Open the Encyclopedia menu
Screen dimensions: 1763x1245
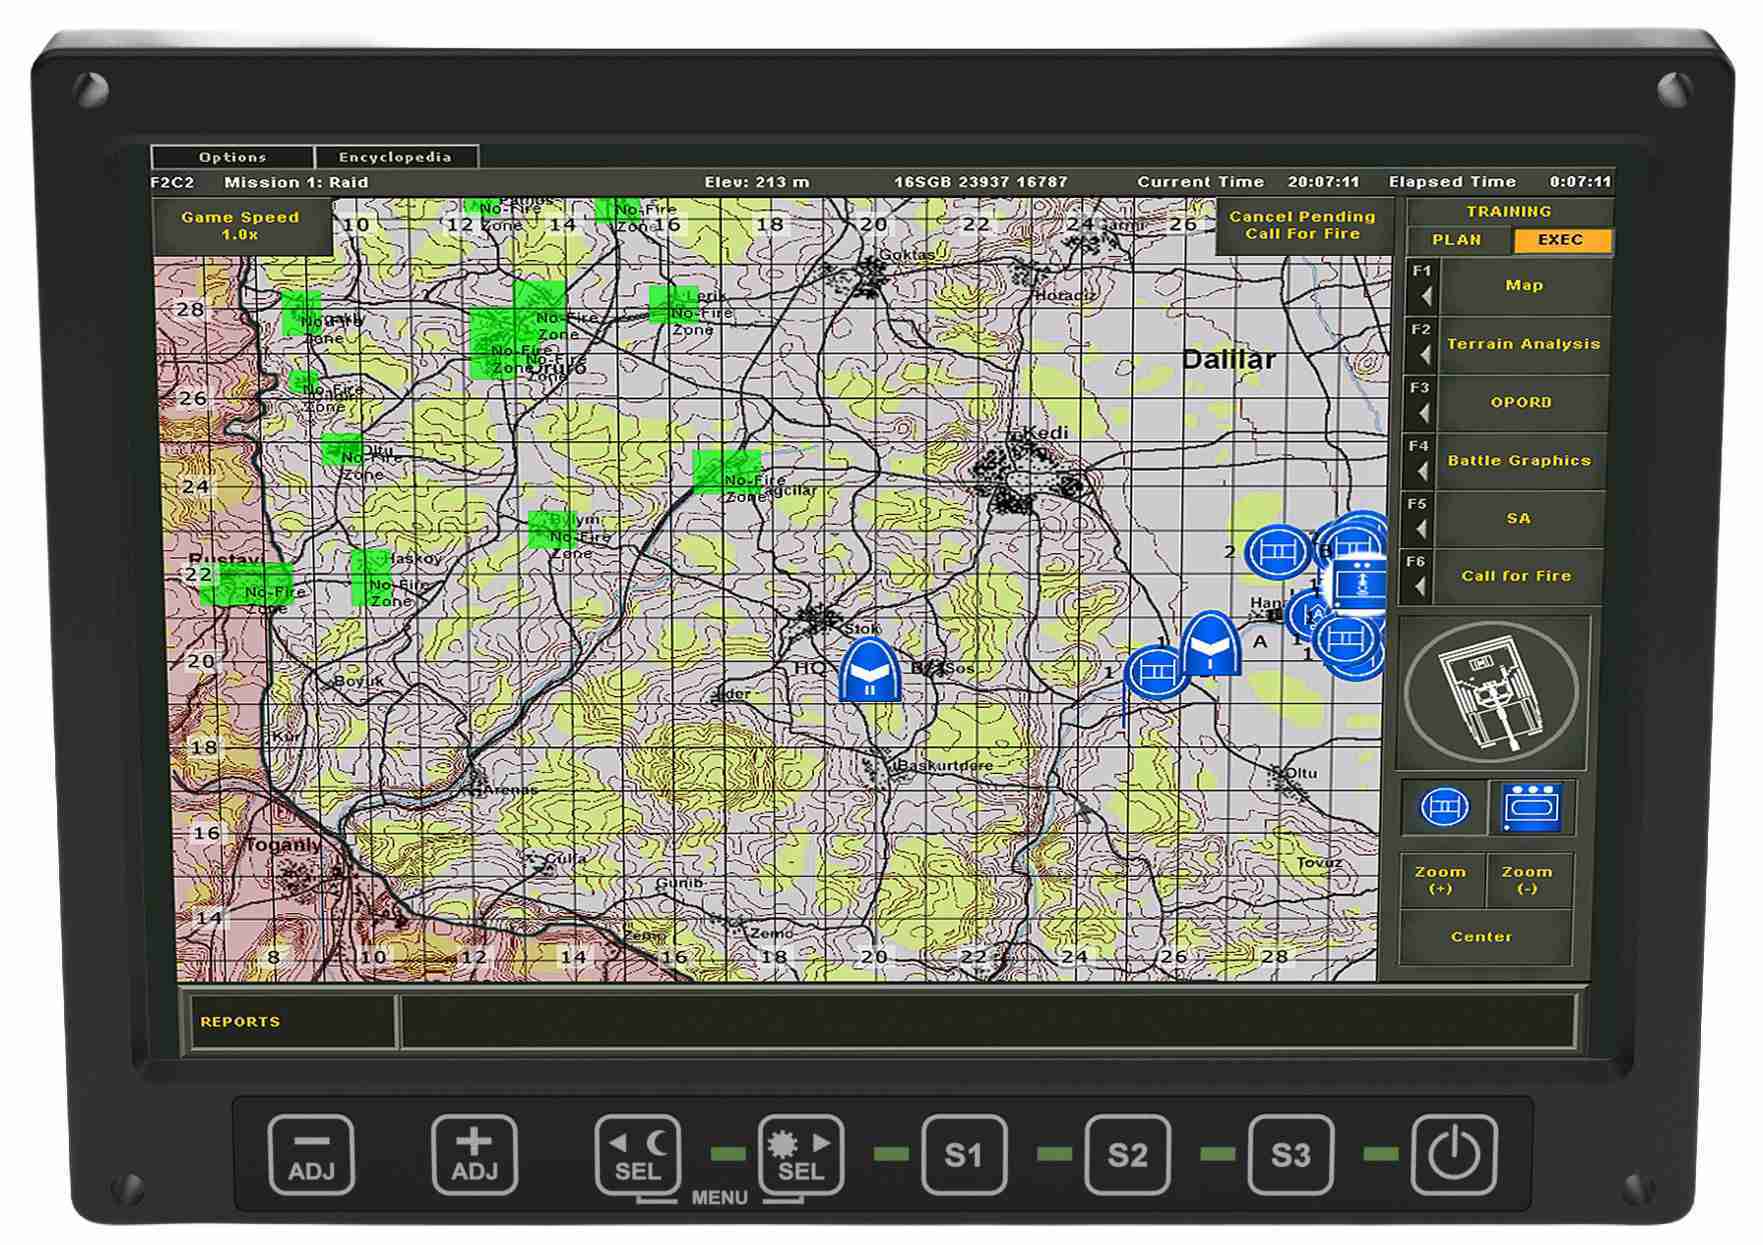pyautogui.click(x=395, y=157)
